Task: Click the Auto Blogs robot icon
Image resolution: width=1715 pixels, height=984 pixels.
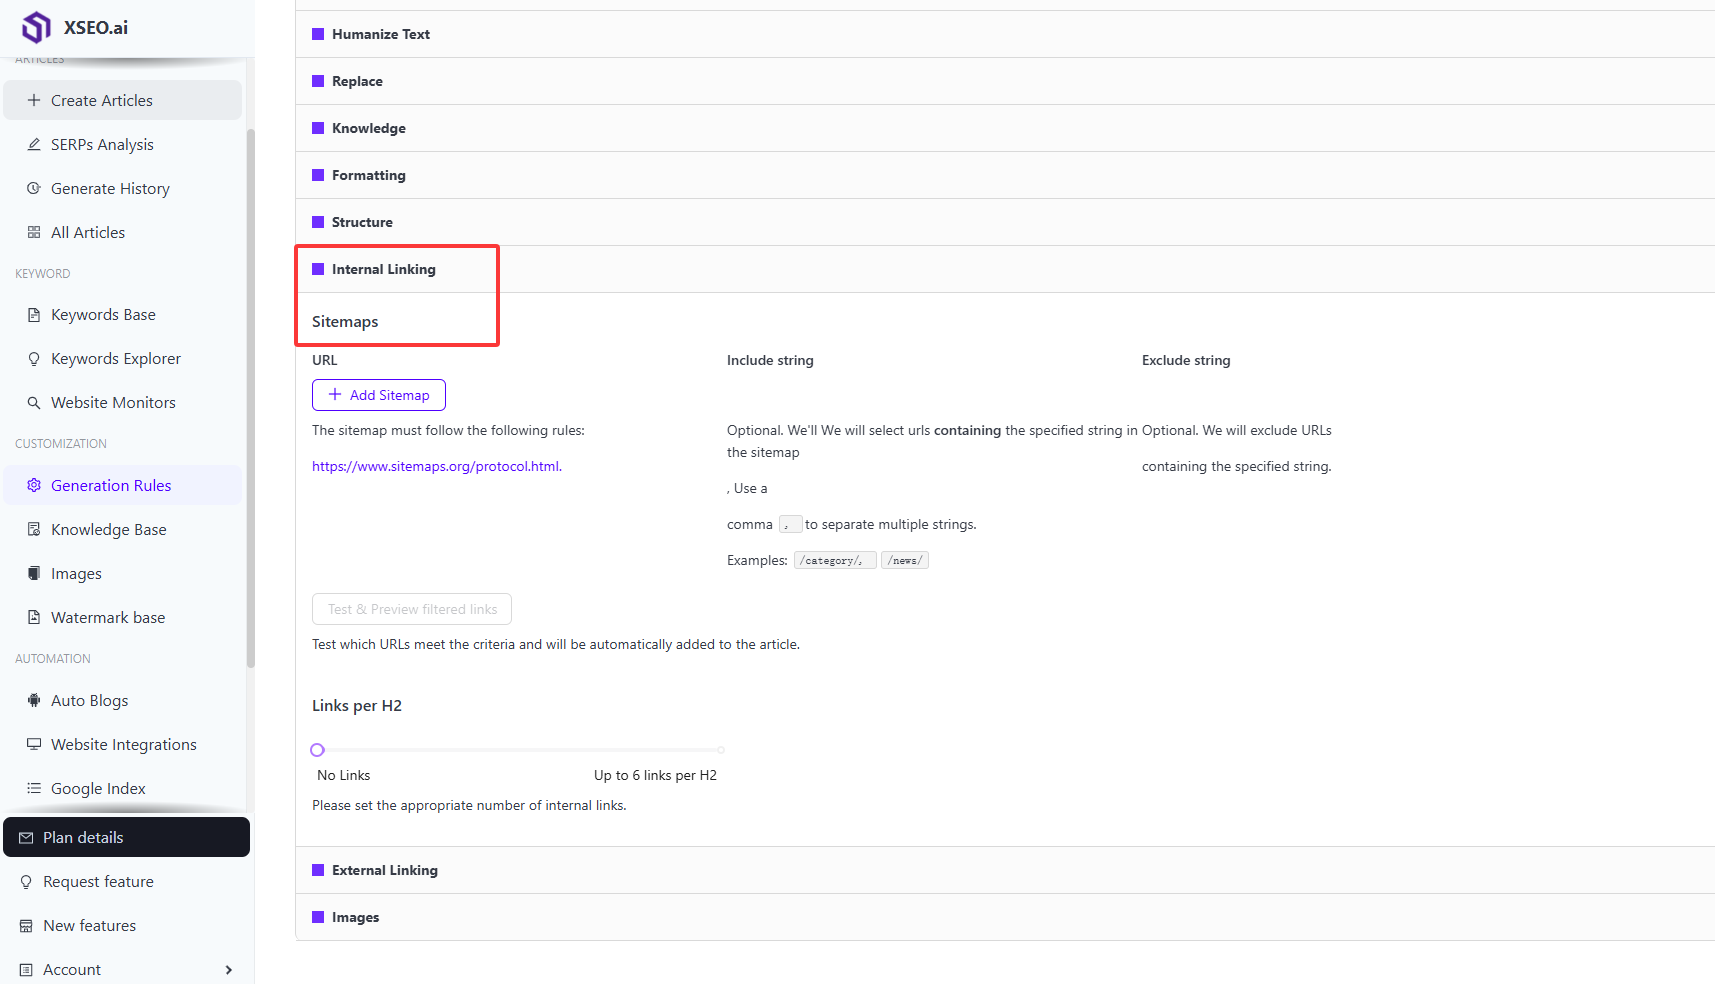Action: 34,700
